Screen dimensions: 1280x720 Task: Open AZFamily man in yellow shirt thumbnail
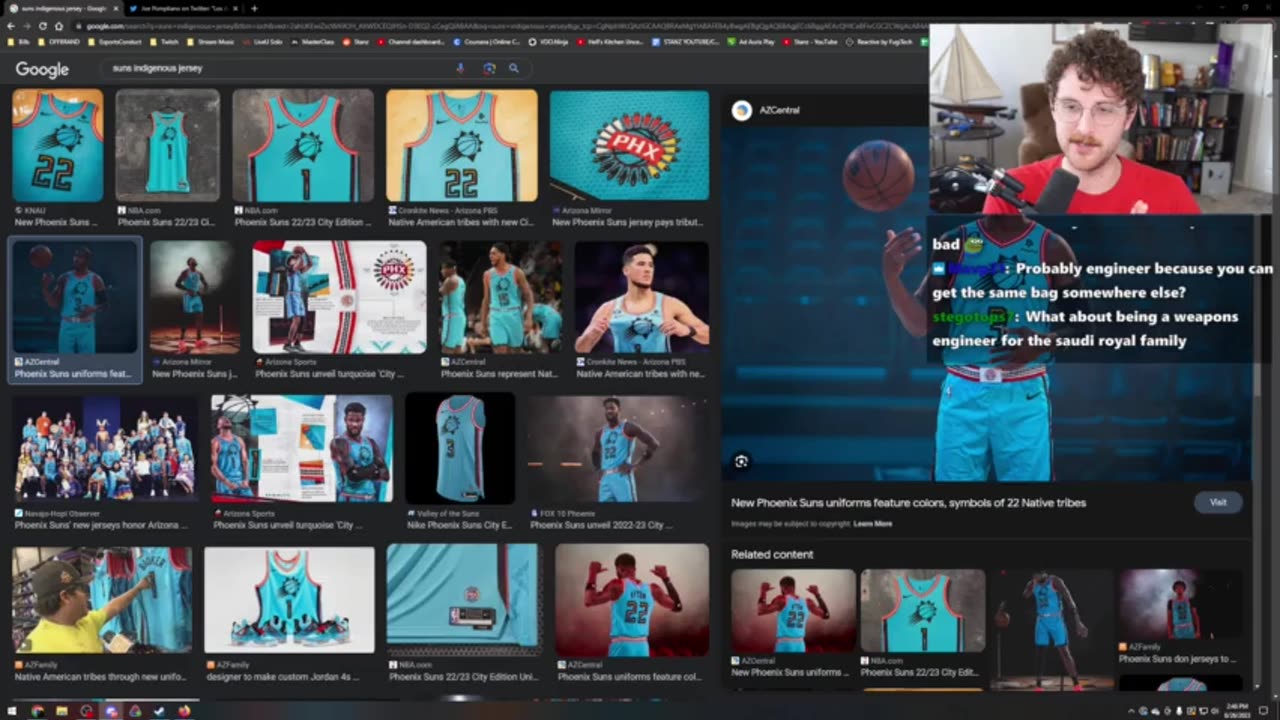tap(102, 600)
